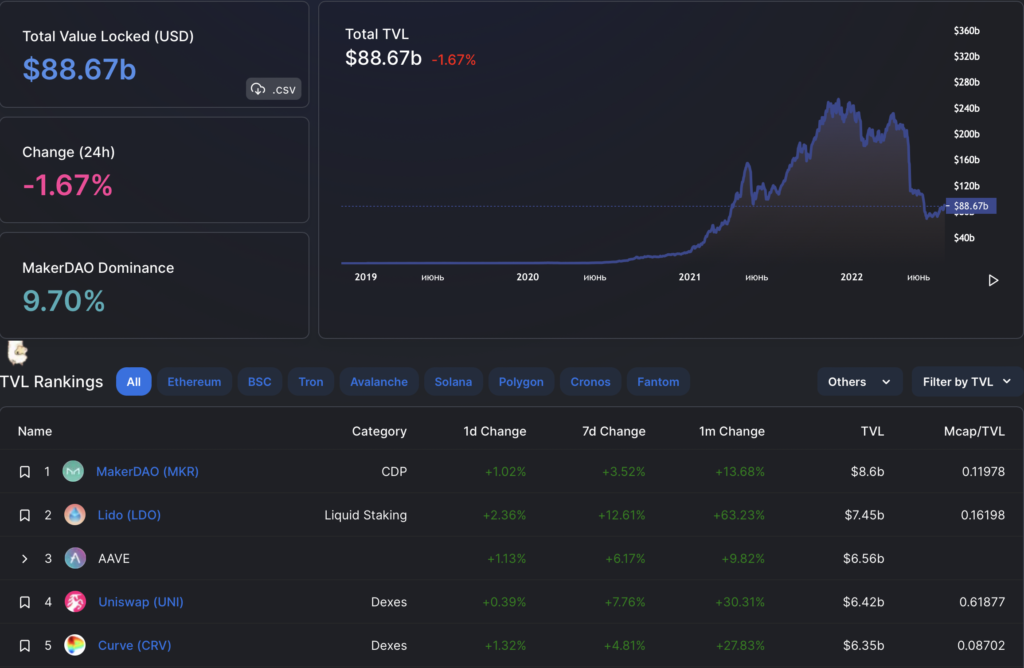Click the MakerDAO protocol logo
The image size is (1024, 668).
tap(72, 471)
